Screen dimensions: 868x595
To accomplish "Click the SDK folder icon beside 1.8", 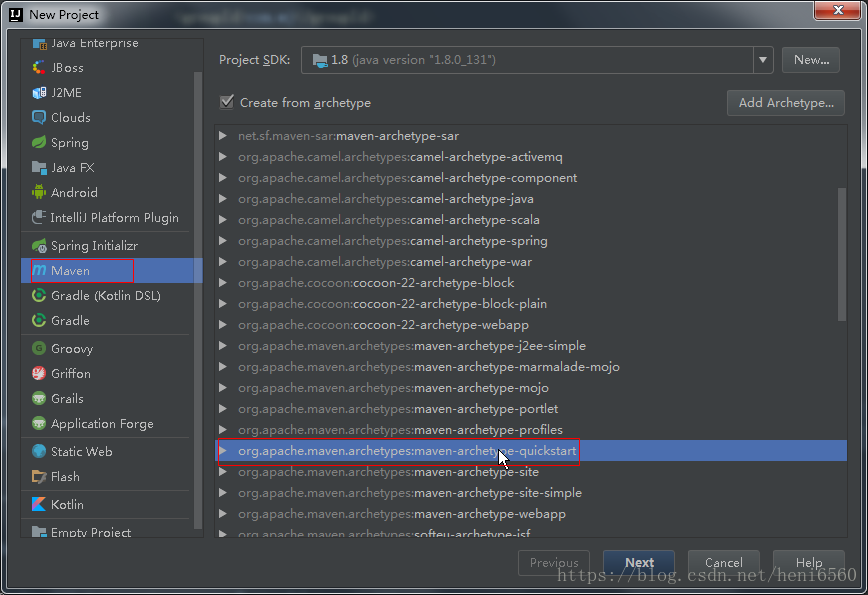I will (320, 60).
